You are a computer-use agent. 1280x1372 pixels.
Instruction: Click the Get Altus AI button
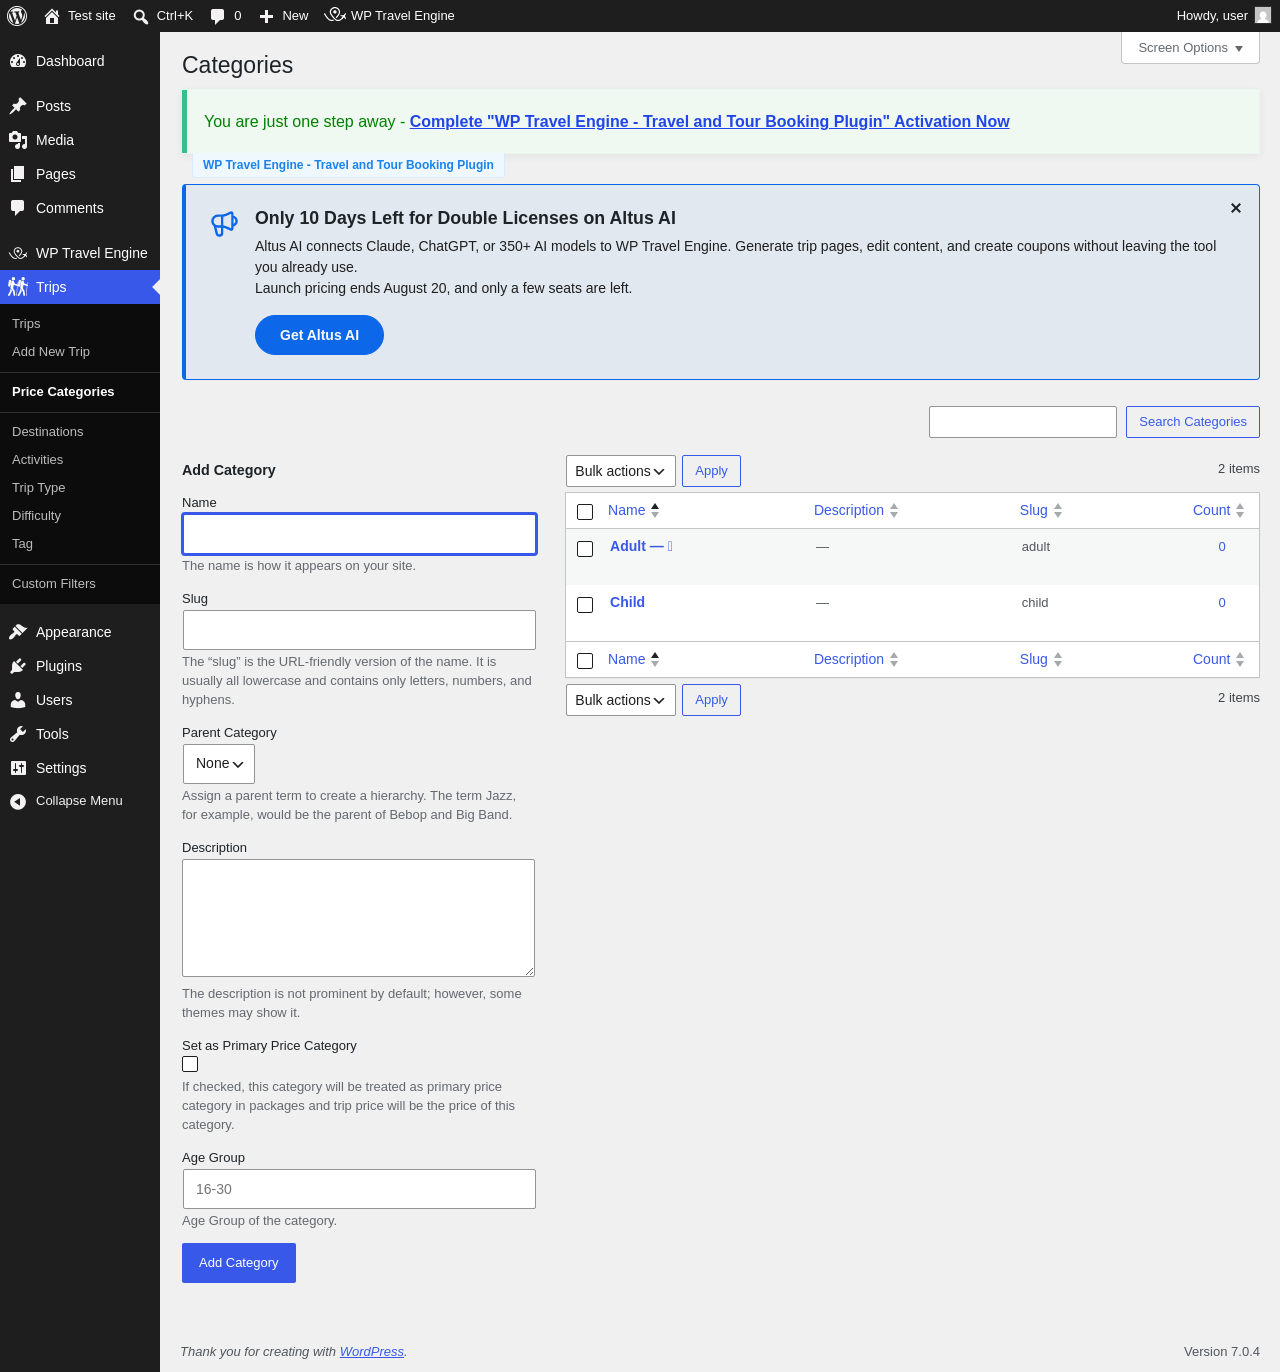[319, 335]
